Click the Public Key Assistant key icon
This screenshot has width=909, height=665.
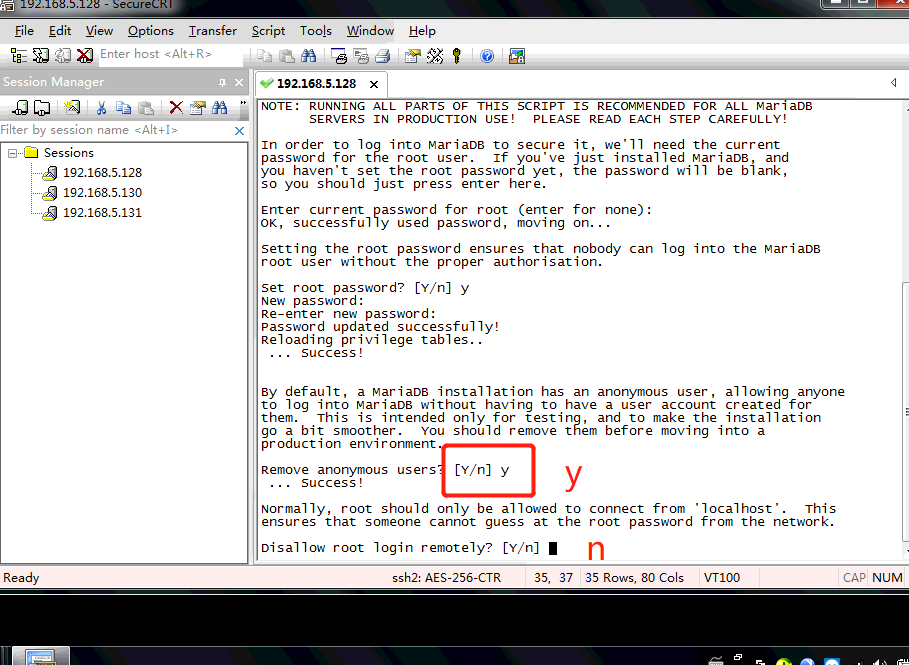tap(457, 56)
